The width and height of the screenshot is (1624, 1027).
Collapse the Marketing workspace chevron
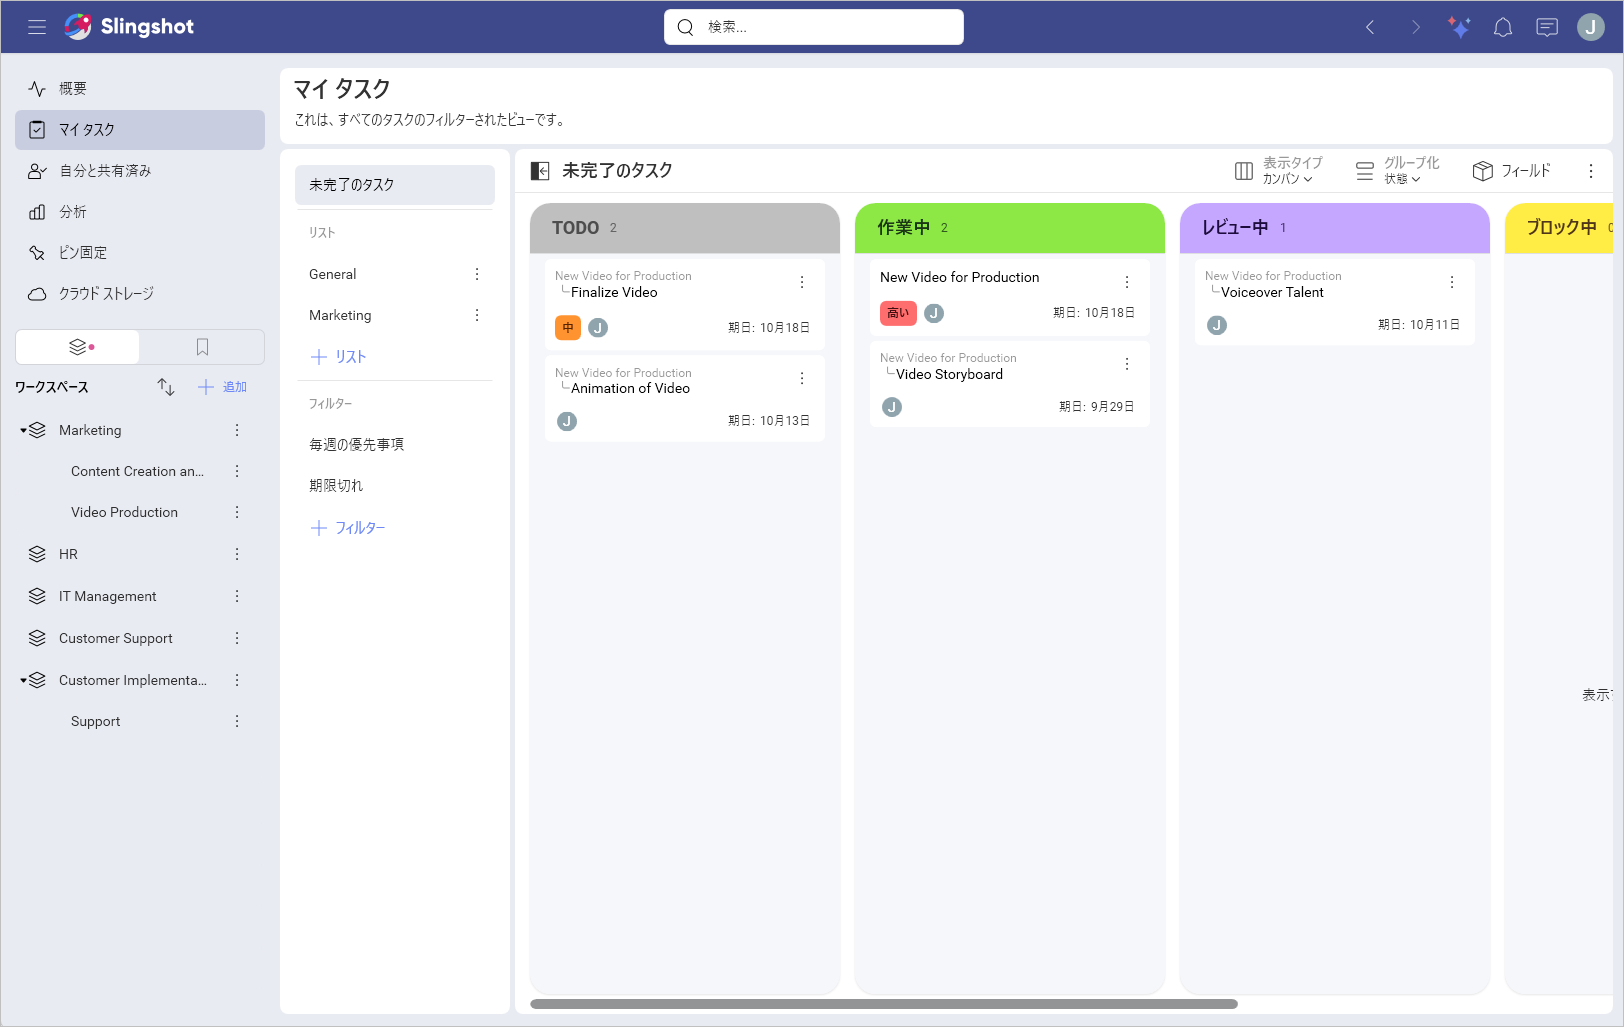coord(23,430)
